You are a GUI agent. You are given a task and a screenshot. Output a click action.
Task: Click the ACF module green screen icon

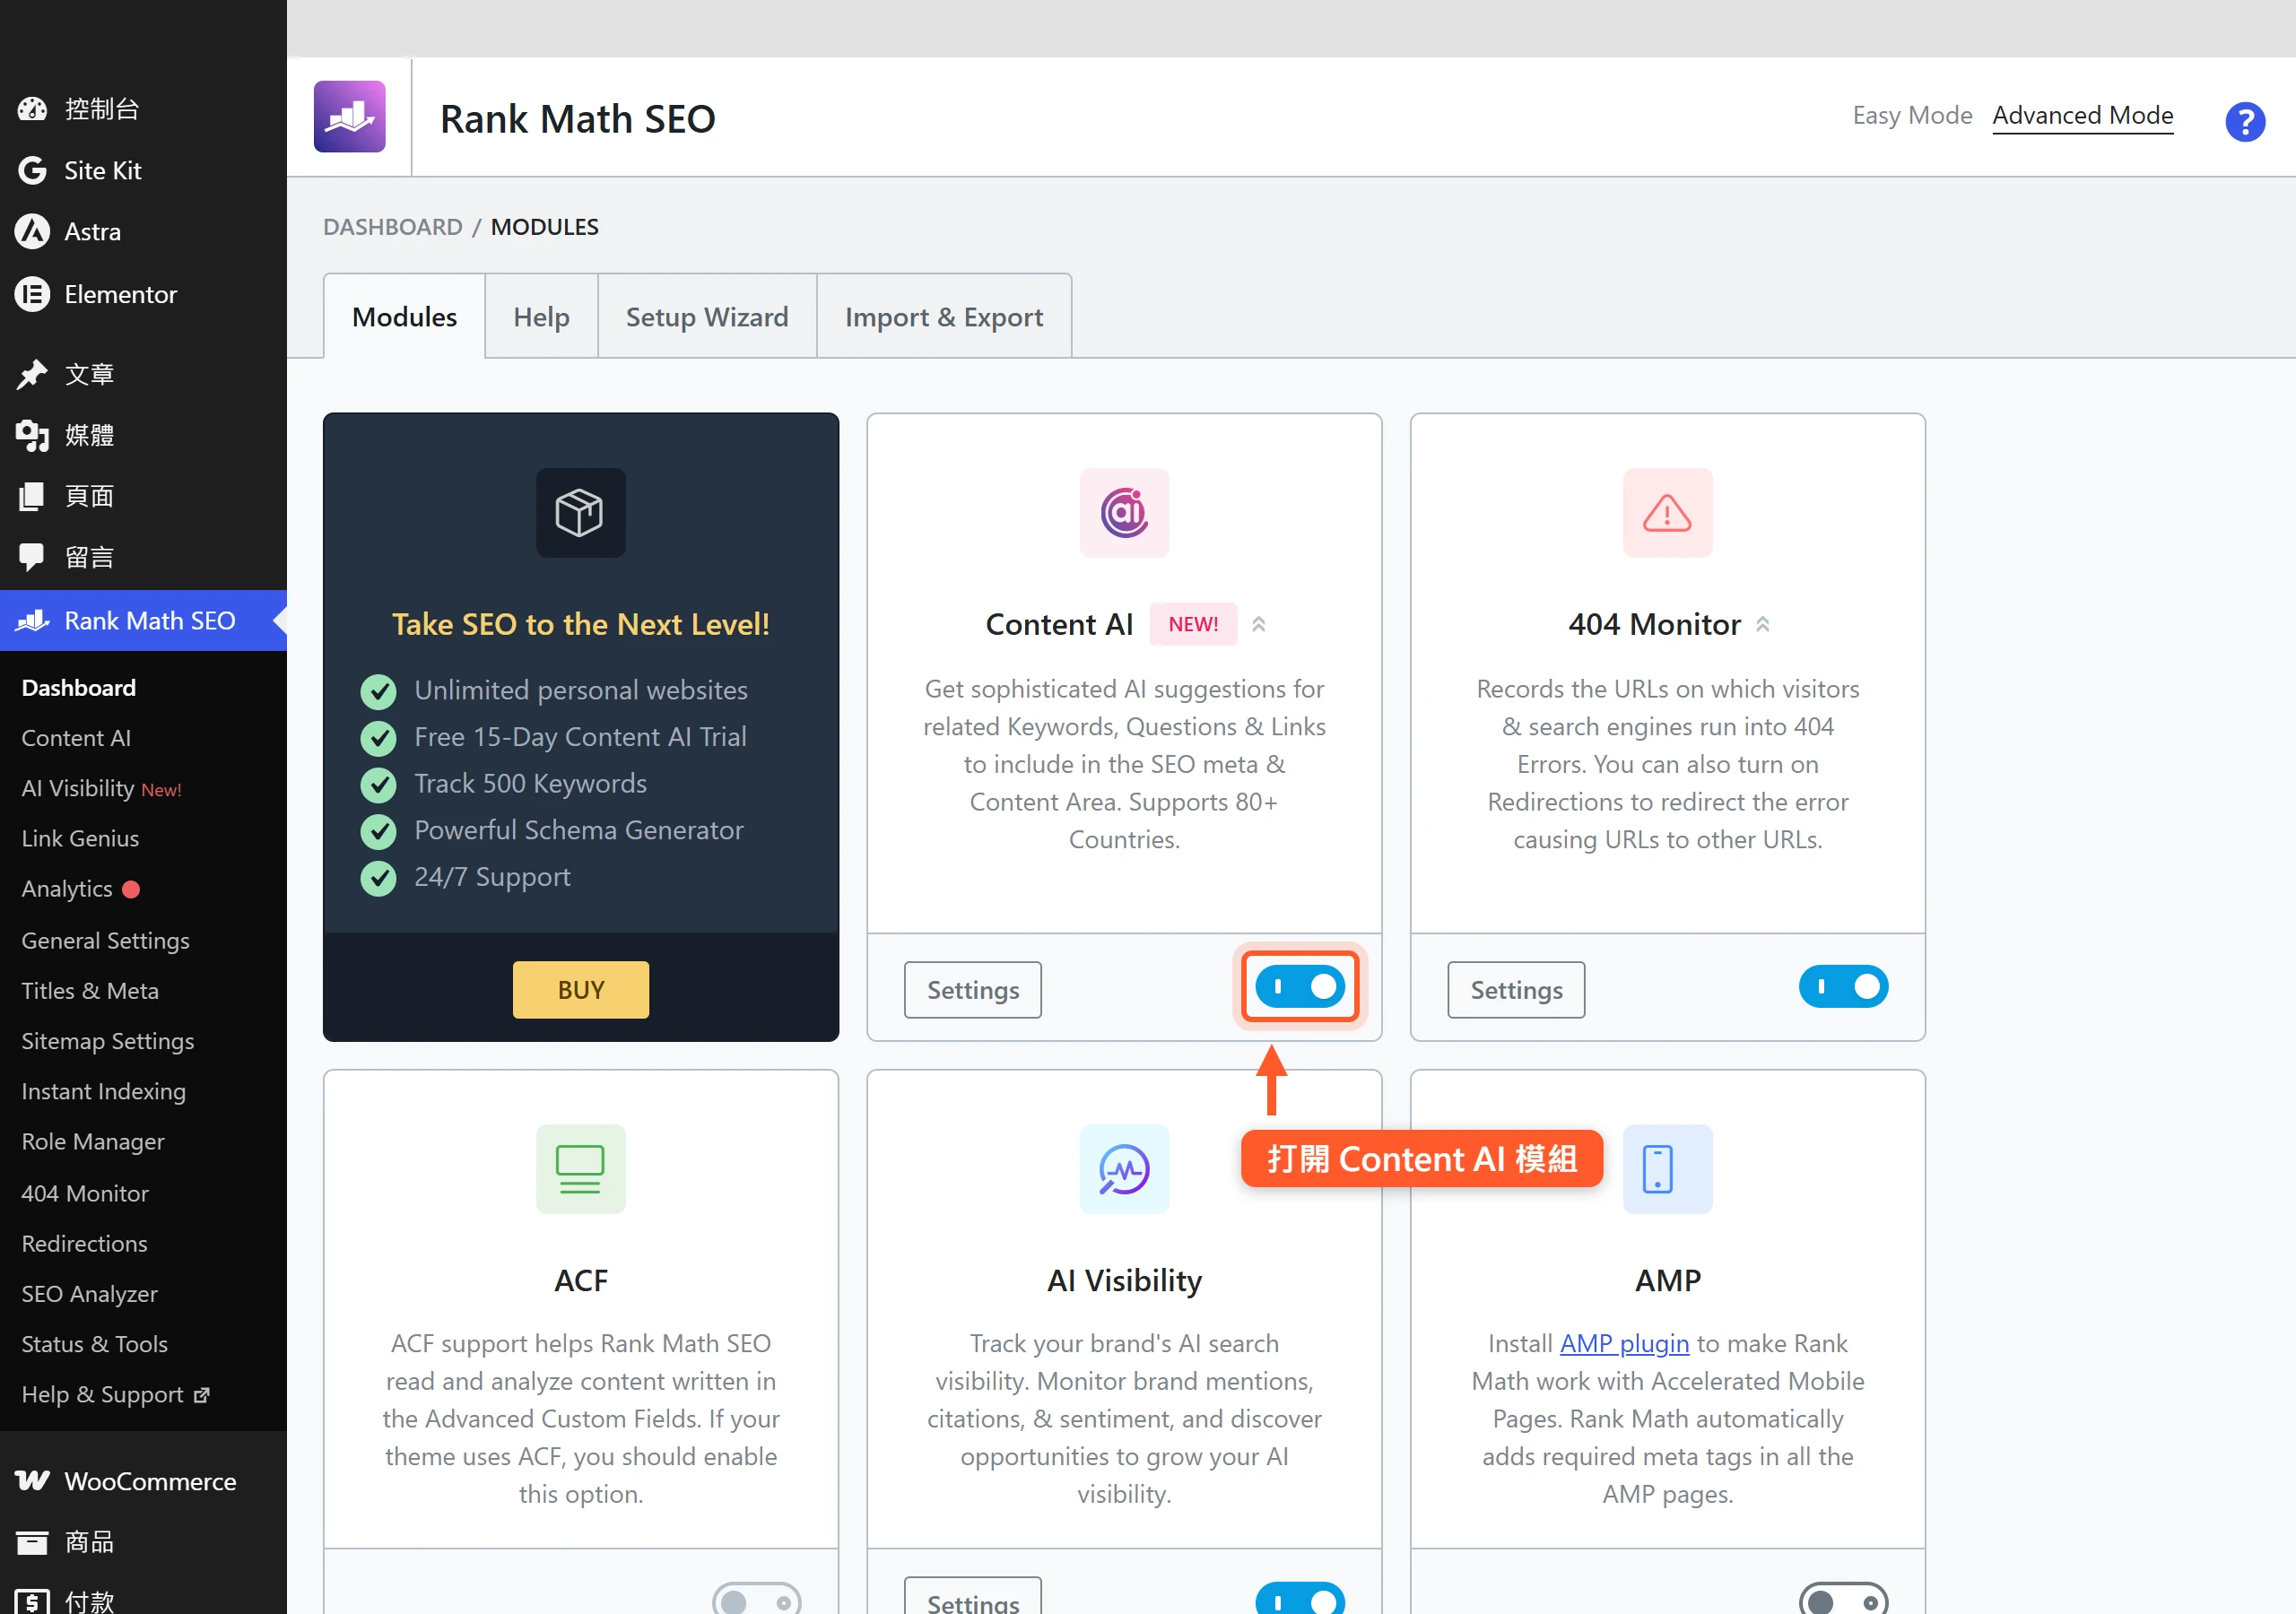[581, 1169]
